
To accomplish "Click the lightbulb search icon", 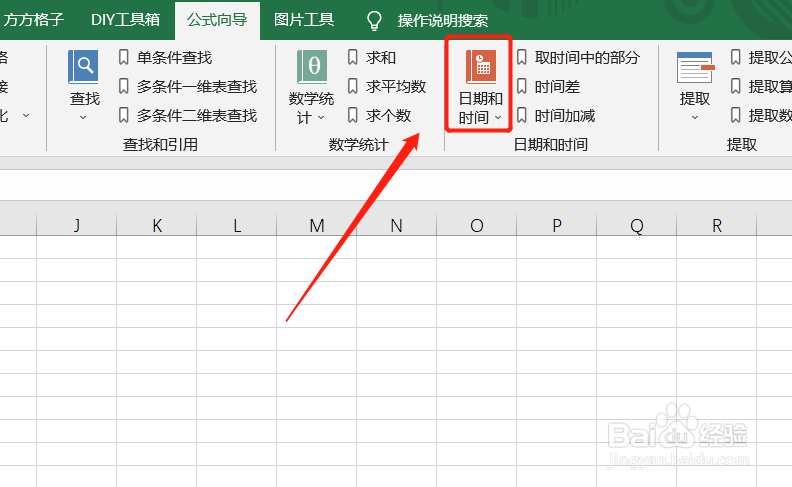I will [x=374, y=21].
